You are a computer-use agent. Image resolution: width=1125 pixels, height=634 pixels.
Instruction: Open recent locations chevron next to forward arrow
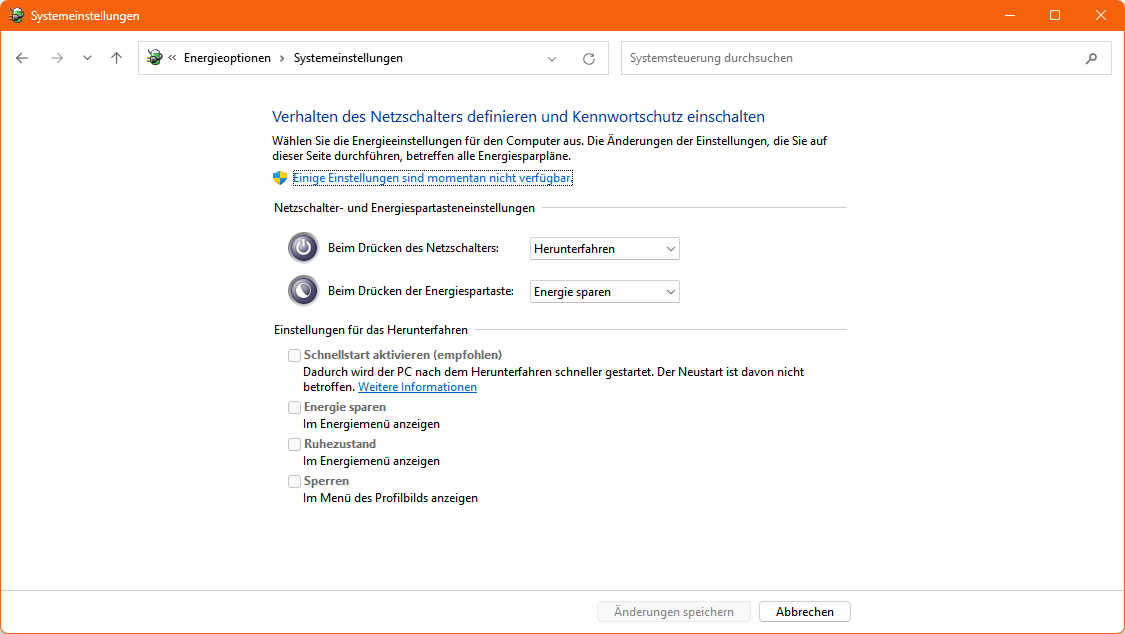(87, 58)
